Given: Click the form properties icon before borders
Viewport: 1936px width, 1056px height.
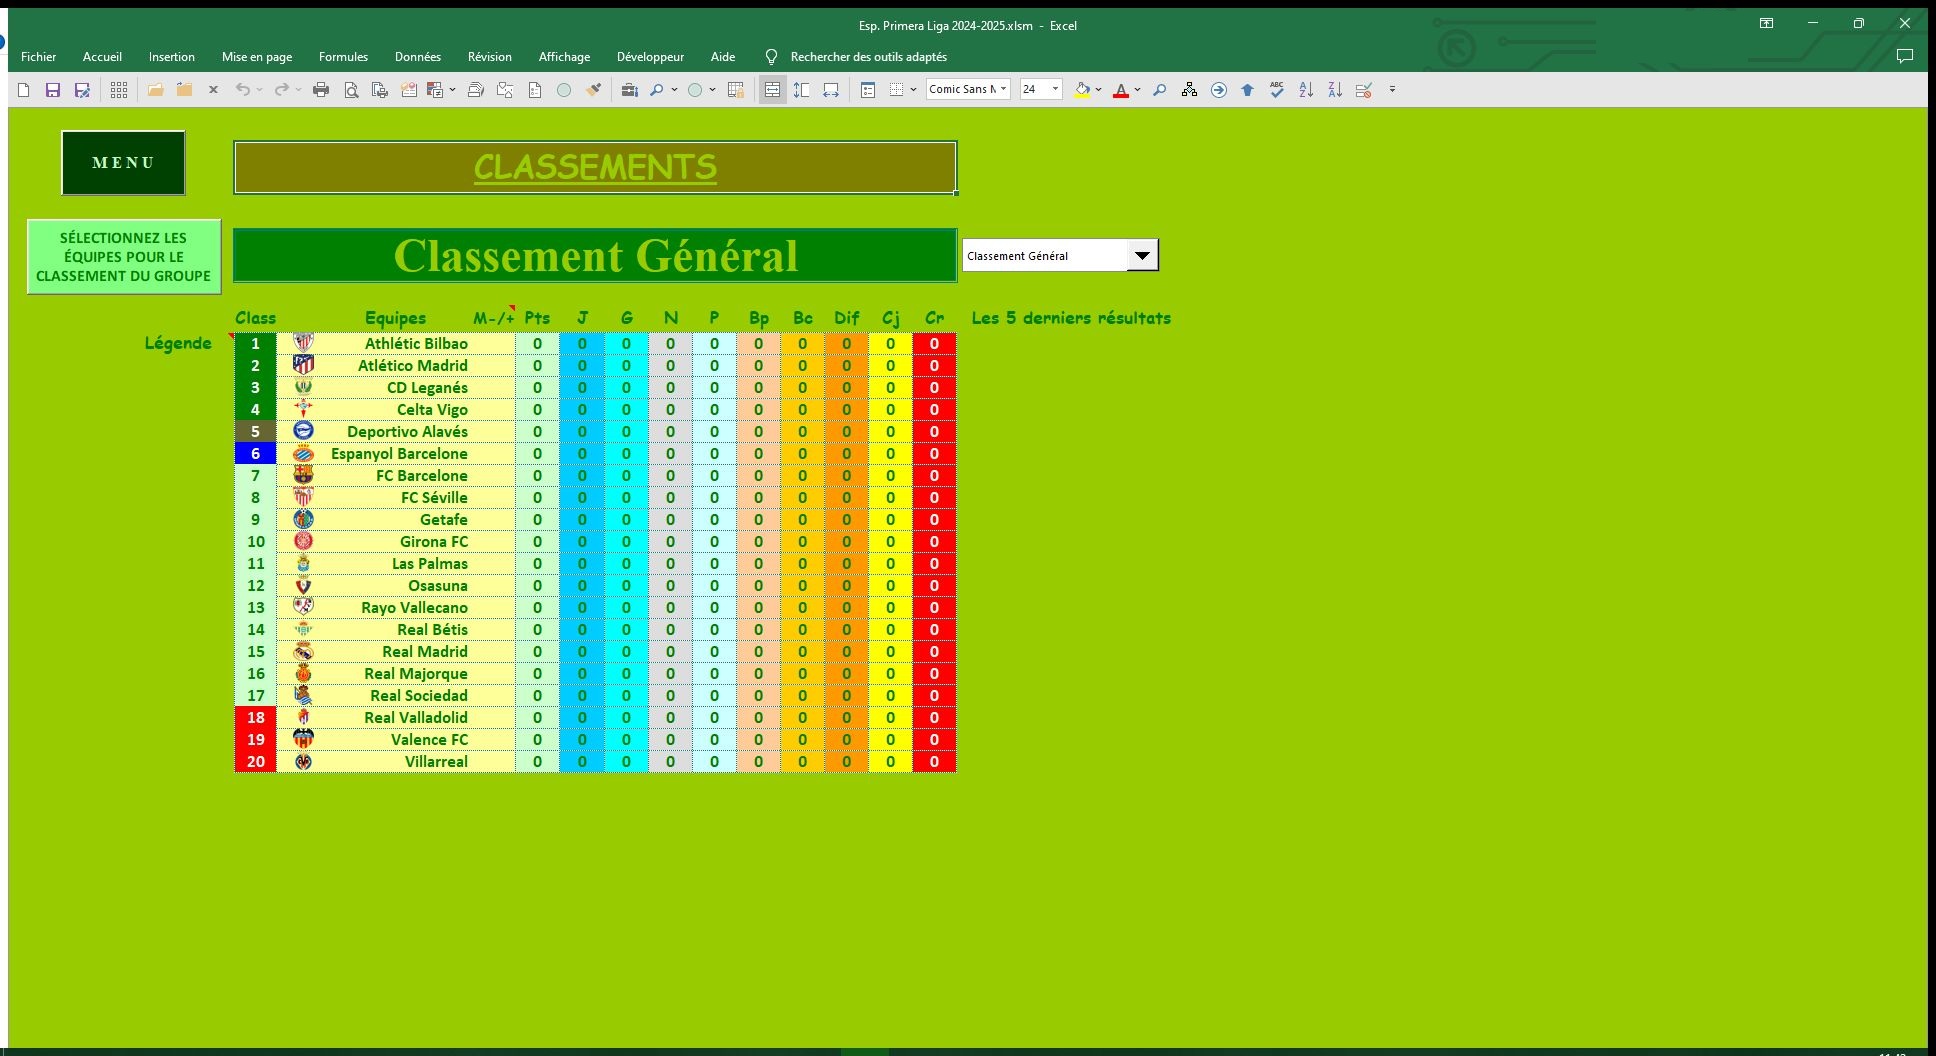Looking at the screenshot, I should pos(868,90).
